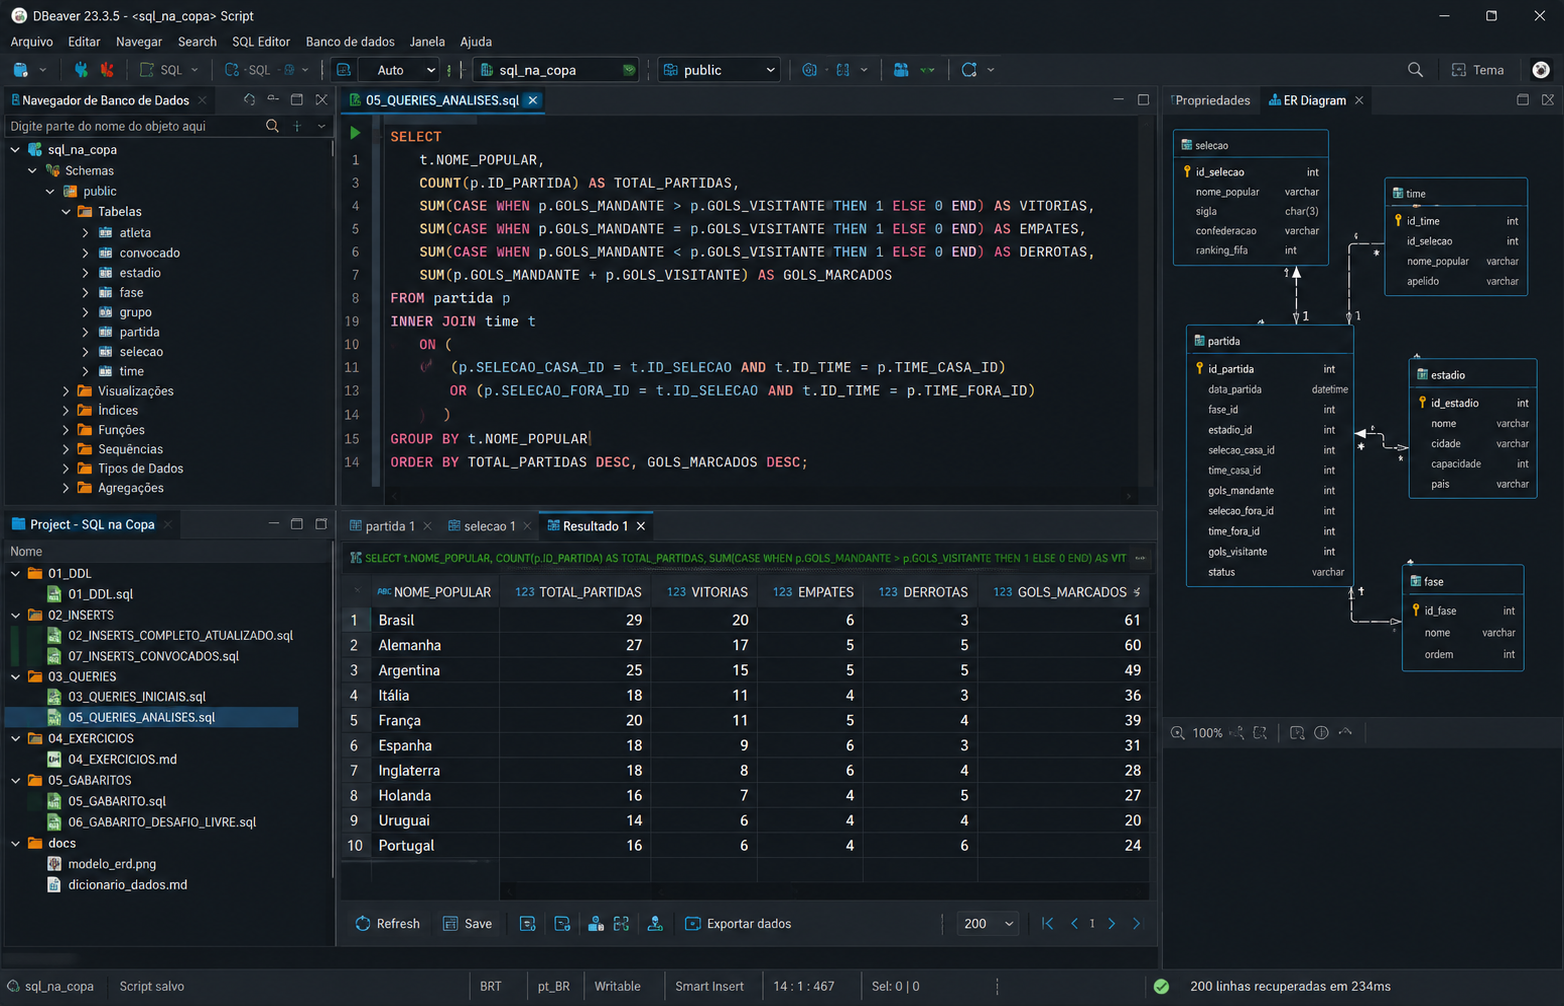1564x1006 pixels.
Task: Expand the Visualizações folder
Action: [67, 391]
